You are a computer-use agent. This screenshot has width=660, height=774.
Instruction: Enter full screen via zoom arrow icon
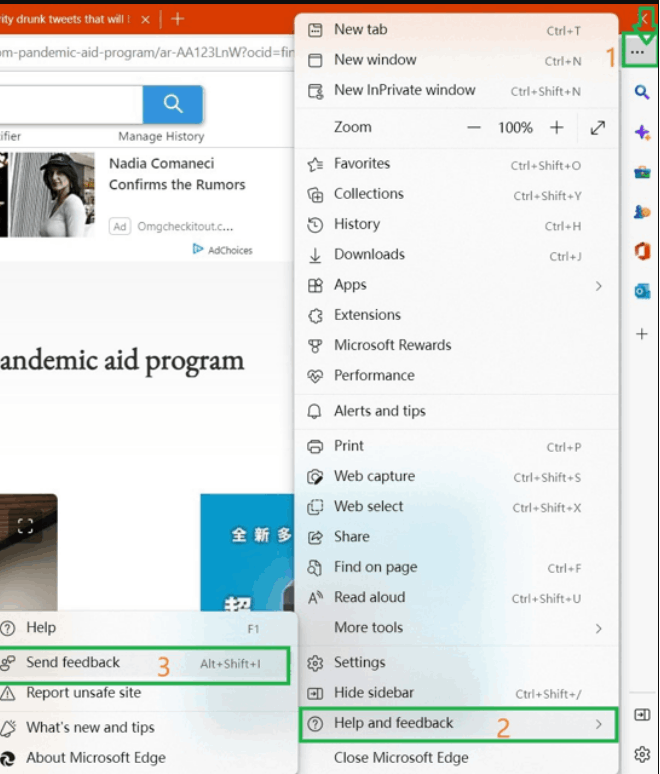pos(597,128)
